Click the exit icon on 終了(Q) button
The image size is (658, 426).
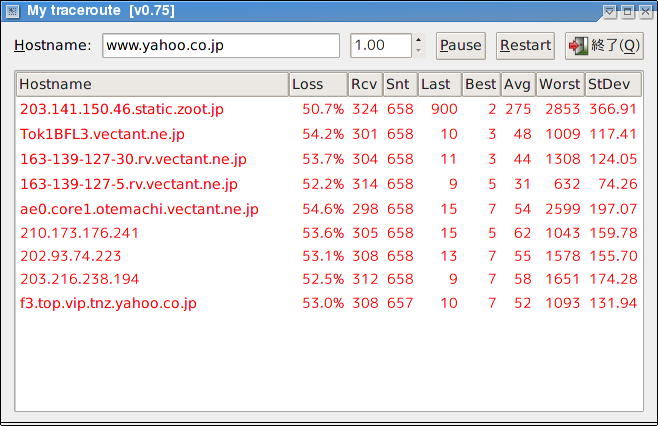(x=578, y=46)
